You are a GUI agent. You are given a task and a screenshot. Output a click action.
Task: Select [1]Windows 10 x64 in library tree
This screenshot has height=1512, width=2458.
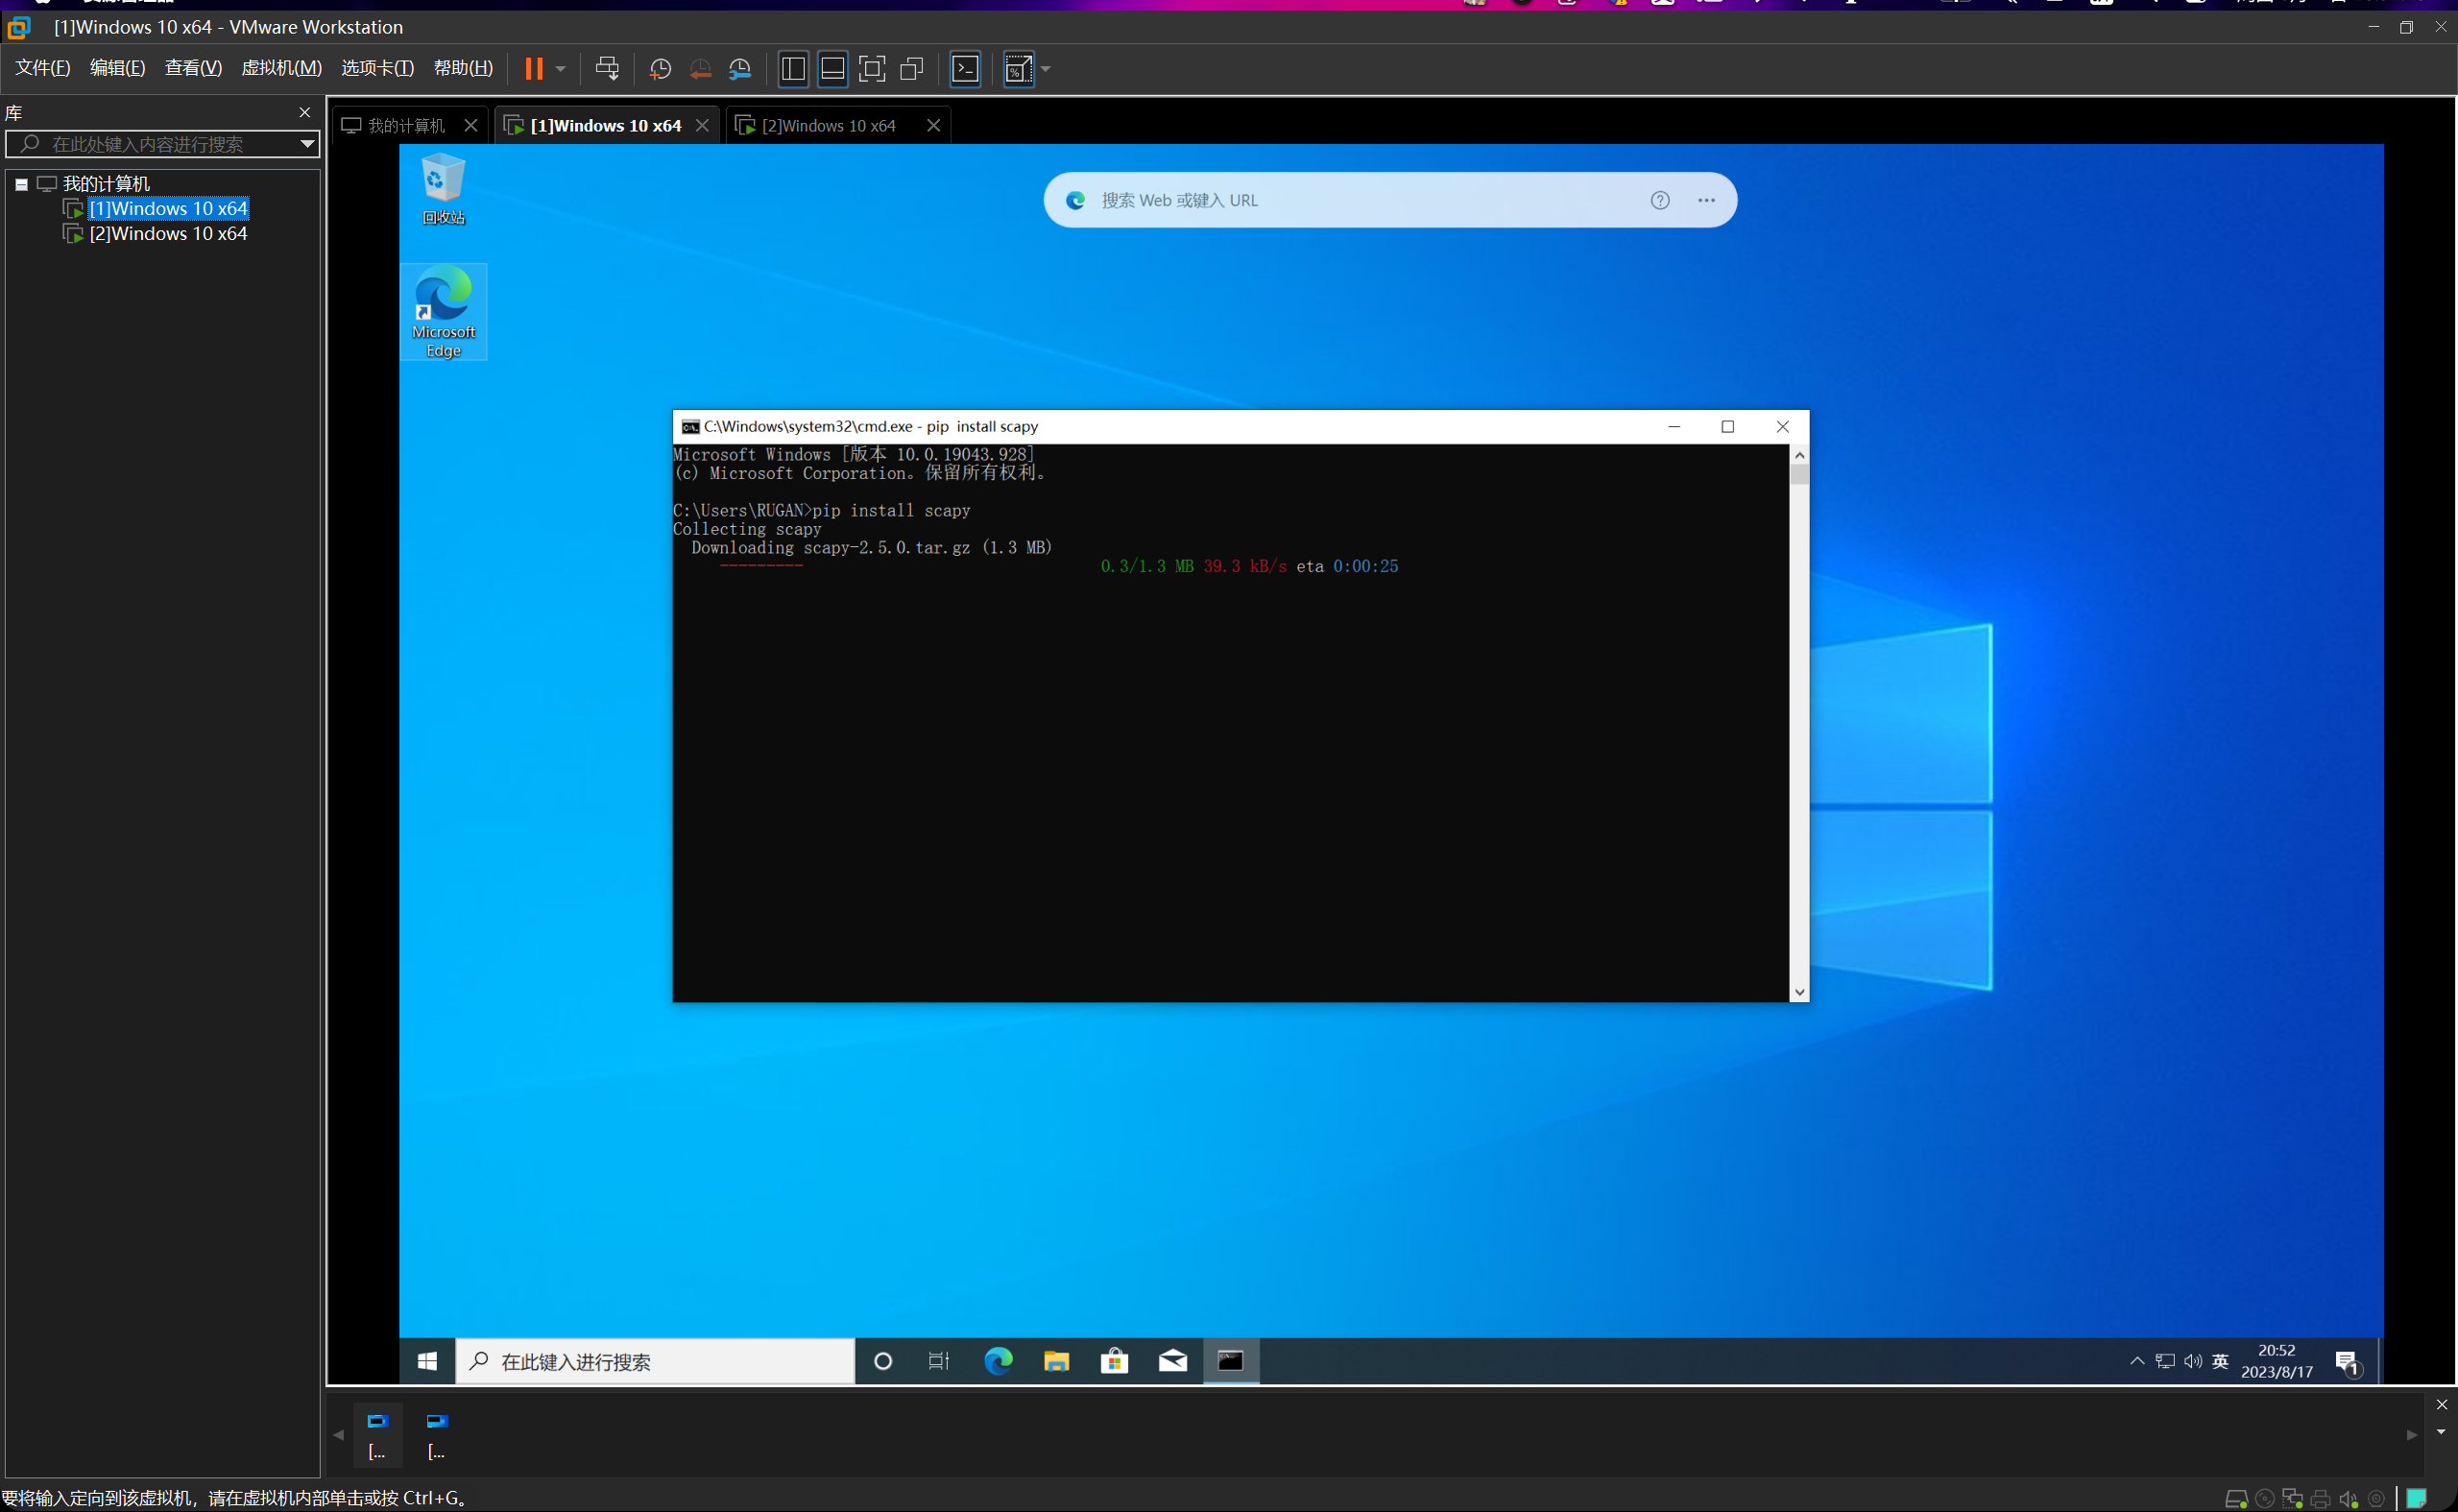click(x=168, y=209)
